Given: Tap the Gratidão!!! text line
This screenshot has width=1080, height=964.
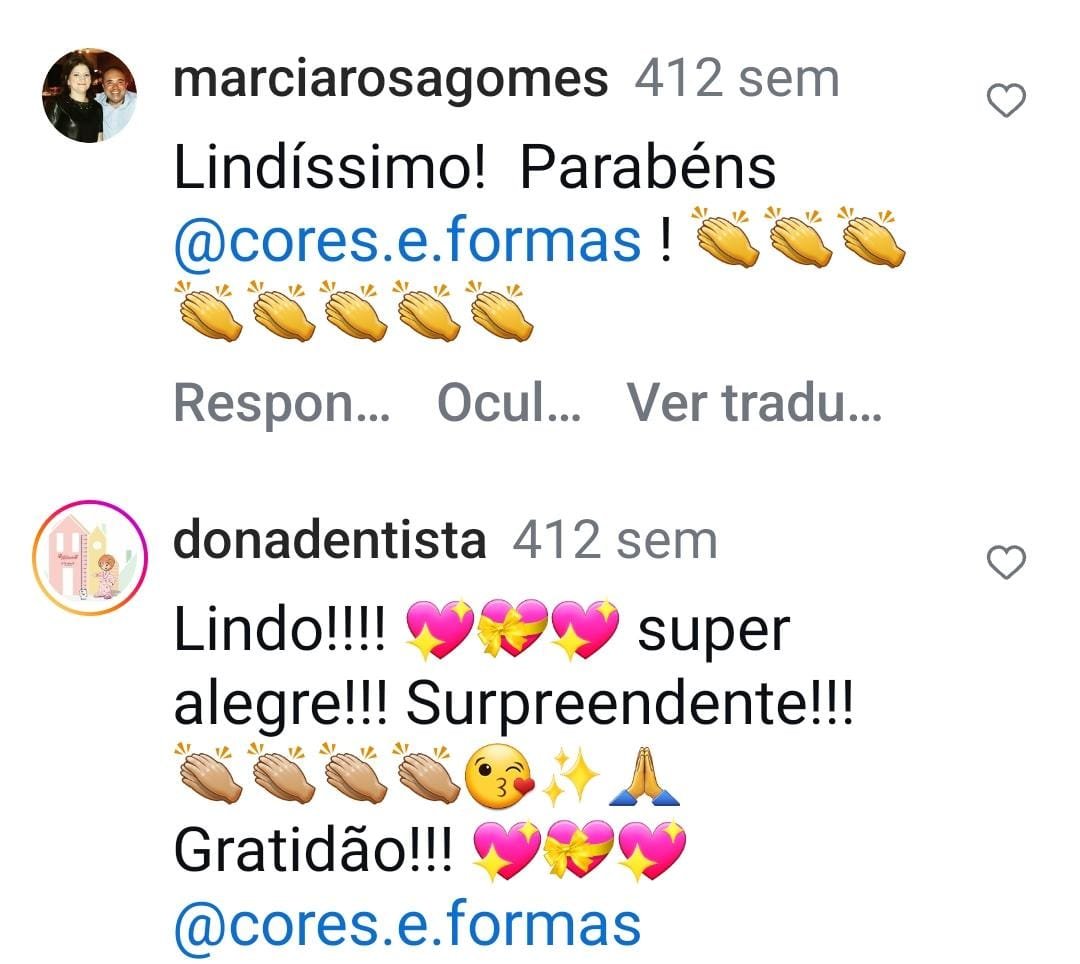Looking at the screenshot, I should (314, 850).
